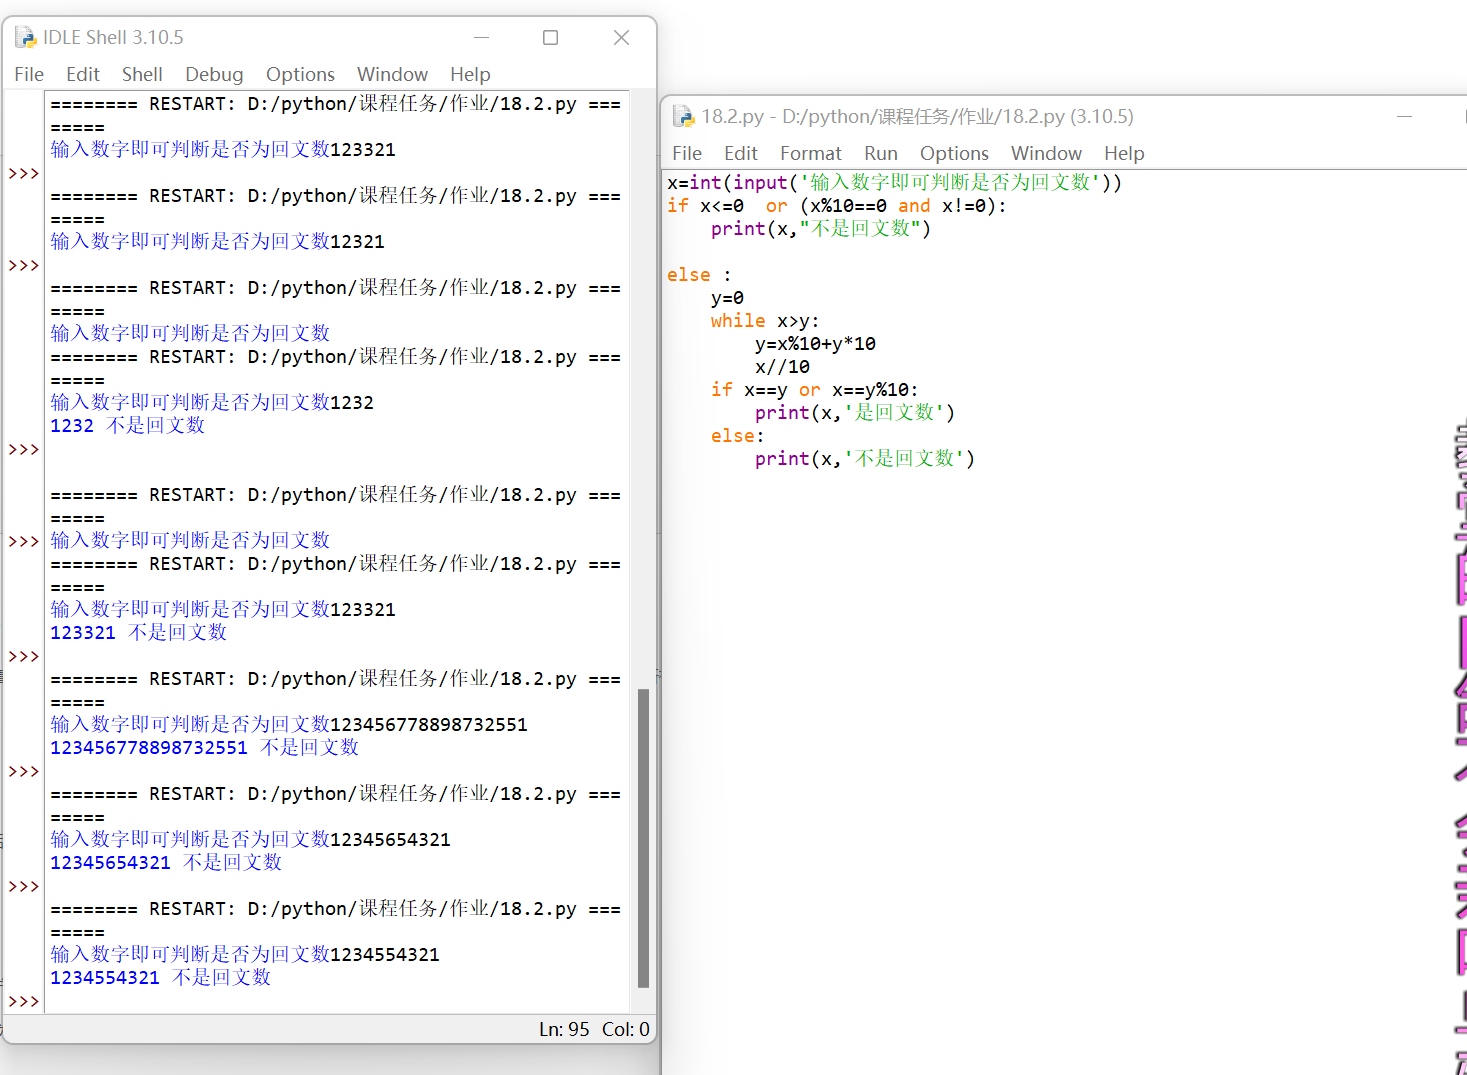Click the first 'else :' line in editor
This screenshot has width=1467, height=1075.
pos(699,274)
